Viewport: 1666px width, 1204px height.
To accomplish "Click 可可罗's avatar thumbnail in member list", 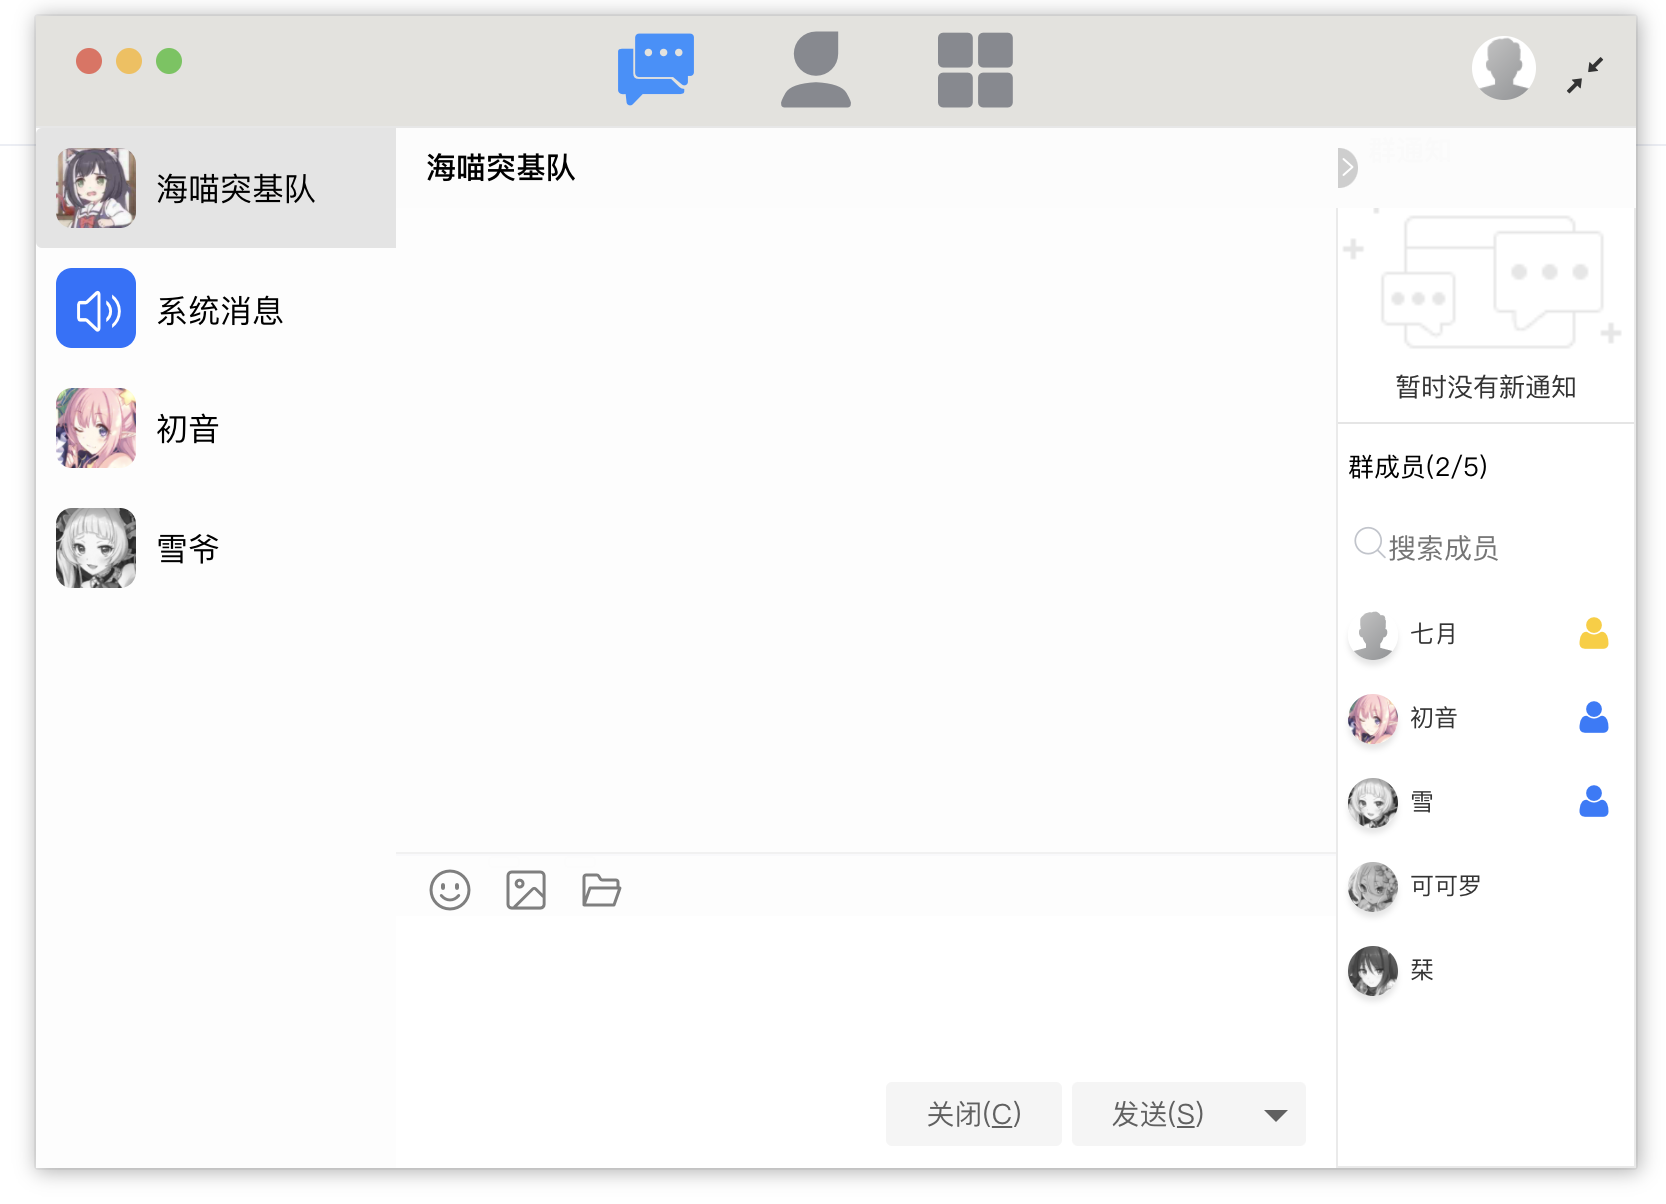I will tap(1372, 886).
